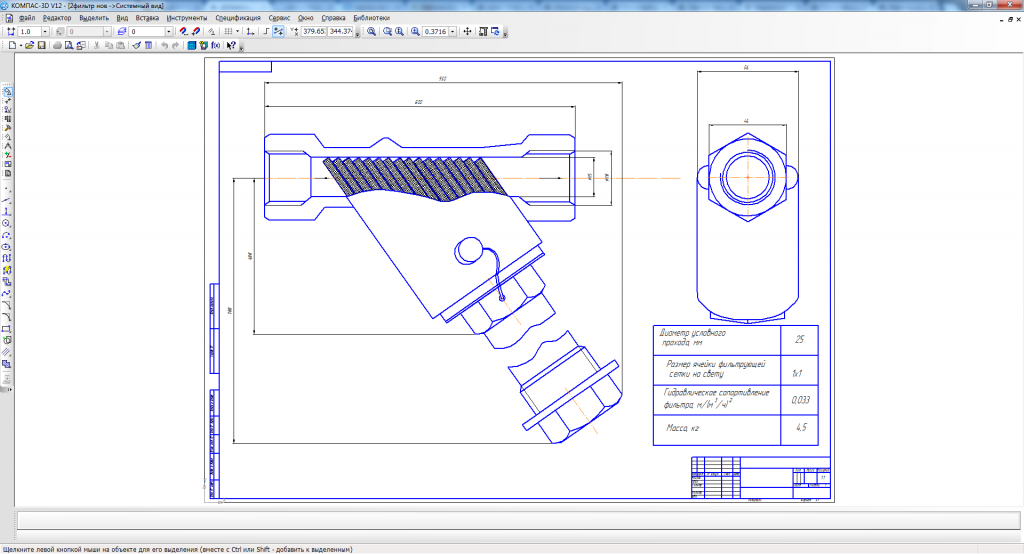Toggle orthogonal drawing mode
1024x554 pixels.
pos(266,31)
